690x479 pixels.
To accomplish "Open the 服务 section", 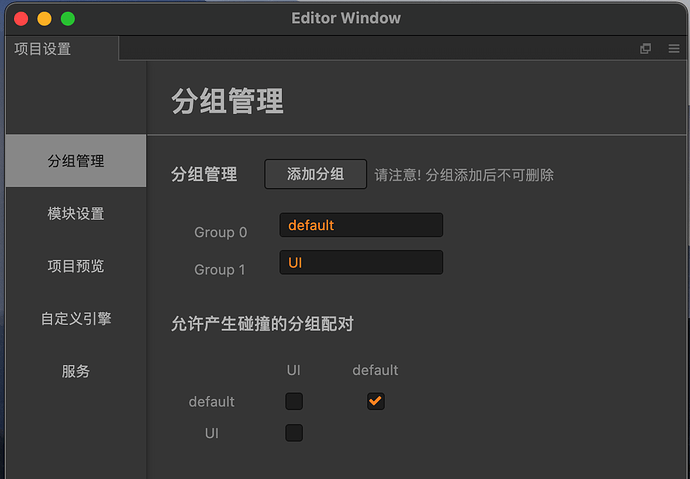I will (x=76, y=371).
